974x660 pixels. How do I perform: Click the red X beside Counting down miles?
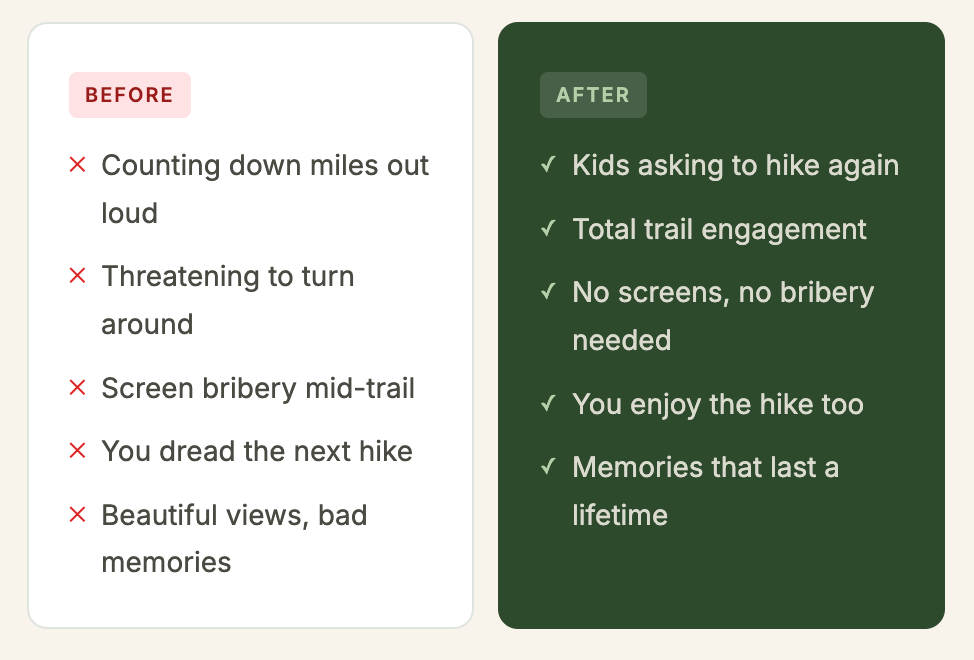(x=78, y=165)
